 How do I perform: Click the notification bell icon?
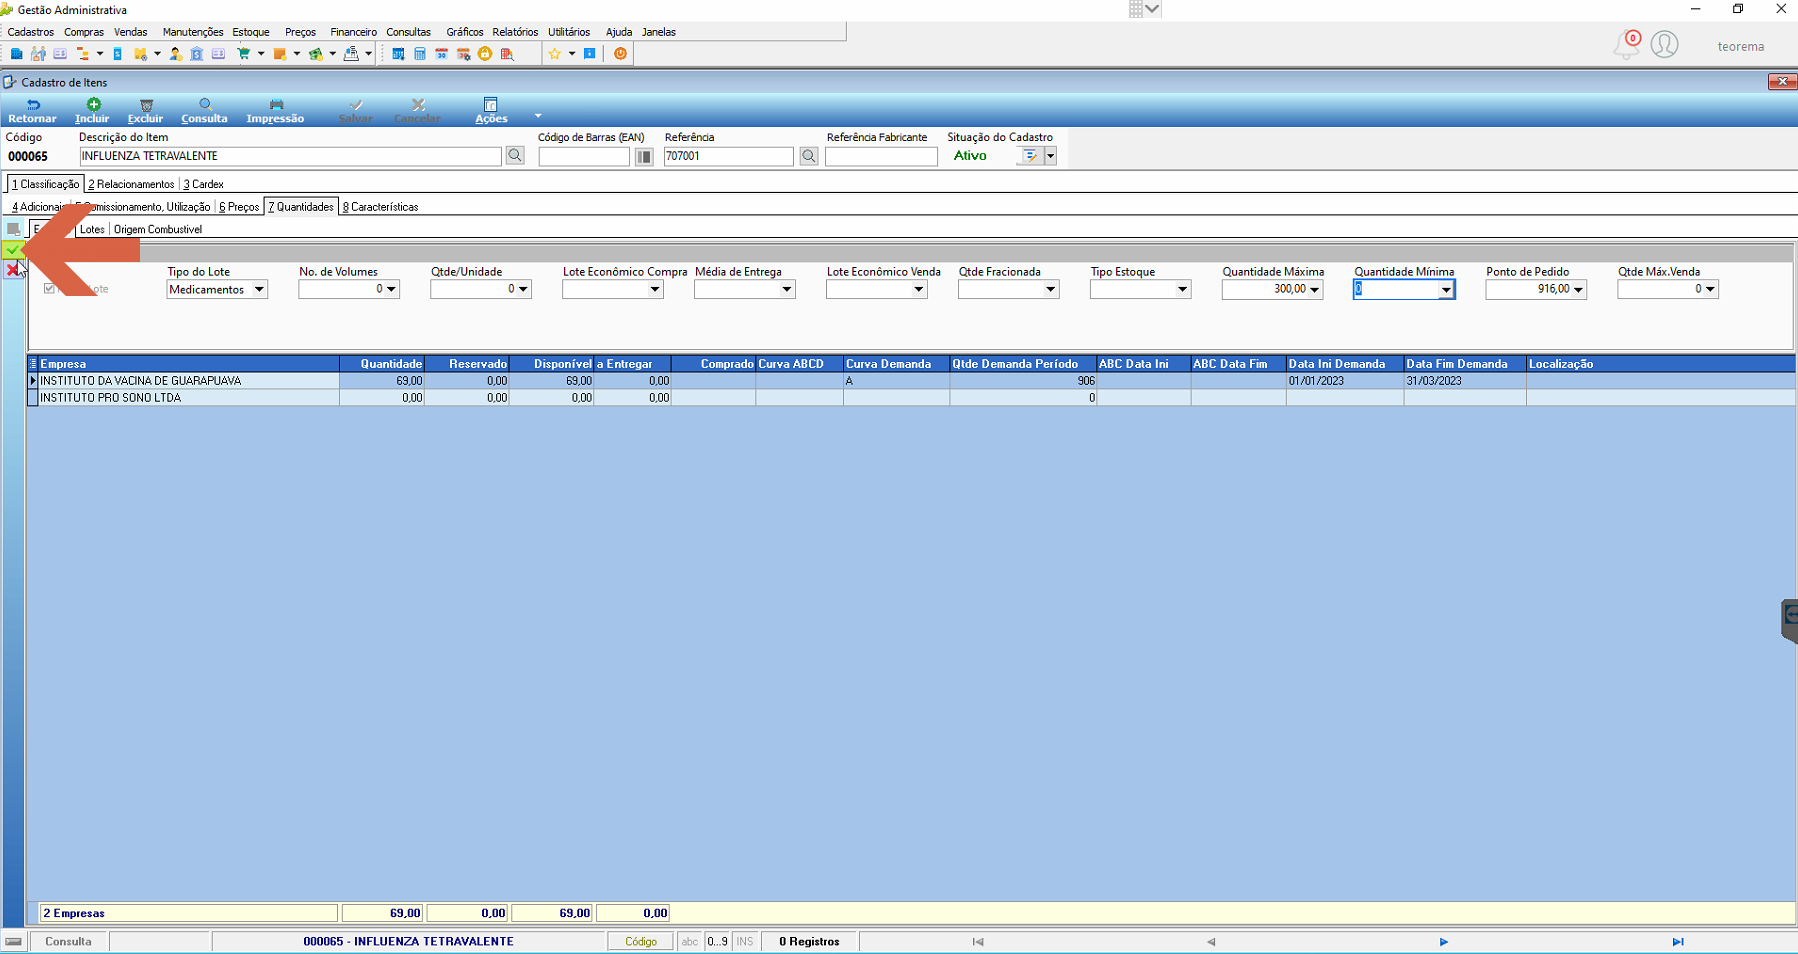click(x=1627, y=45)
